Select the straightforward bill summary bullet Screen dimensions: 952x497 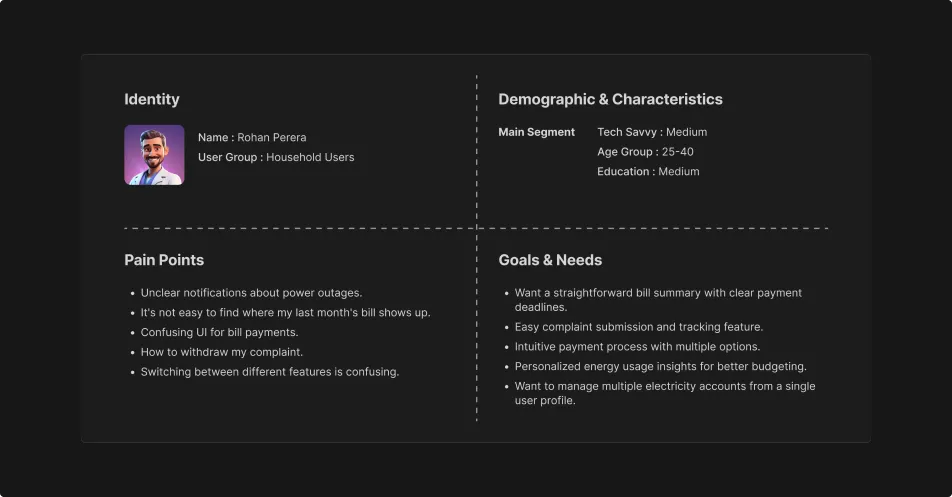(658, 293)
